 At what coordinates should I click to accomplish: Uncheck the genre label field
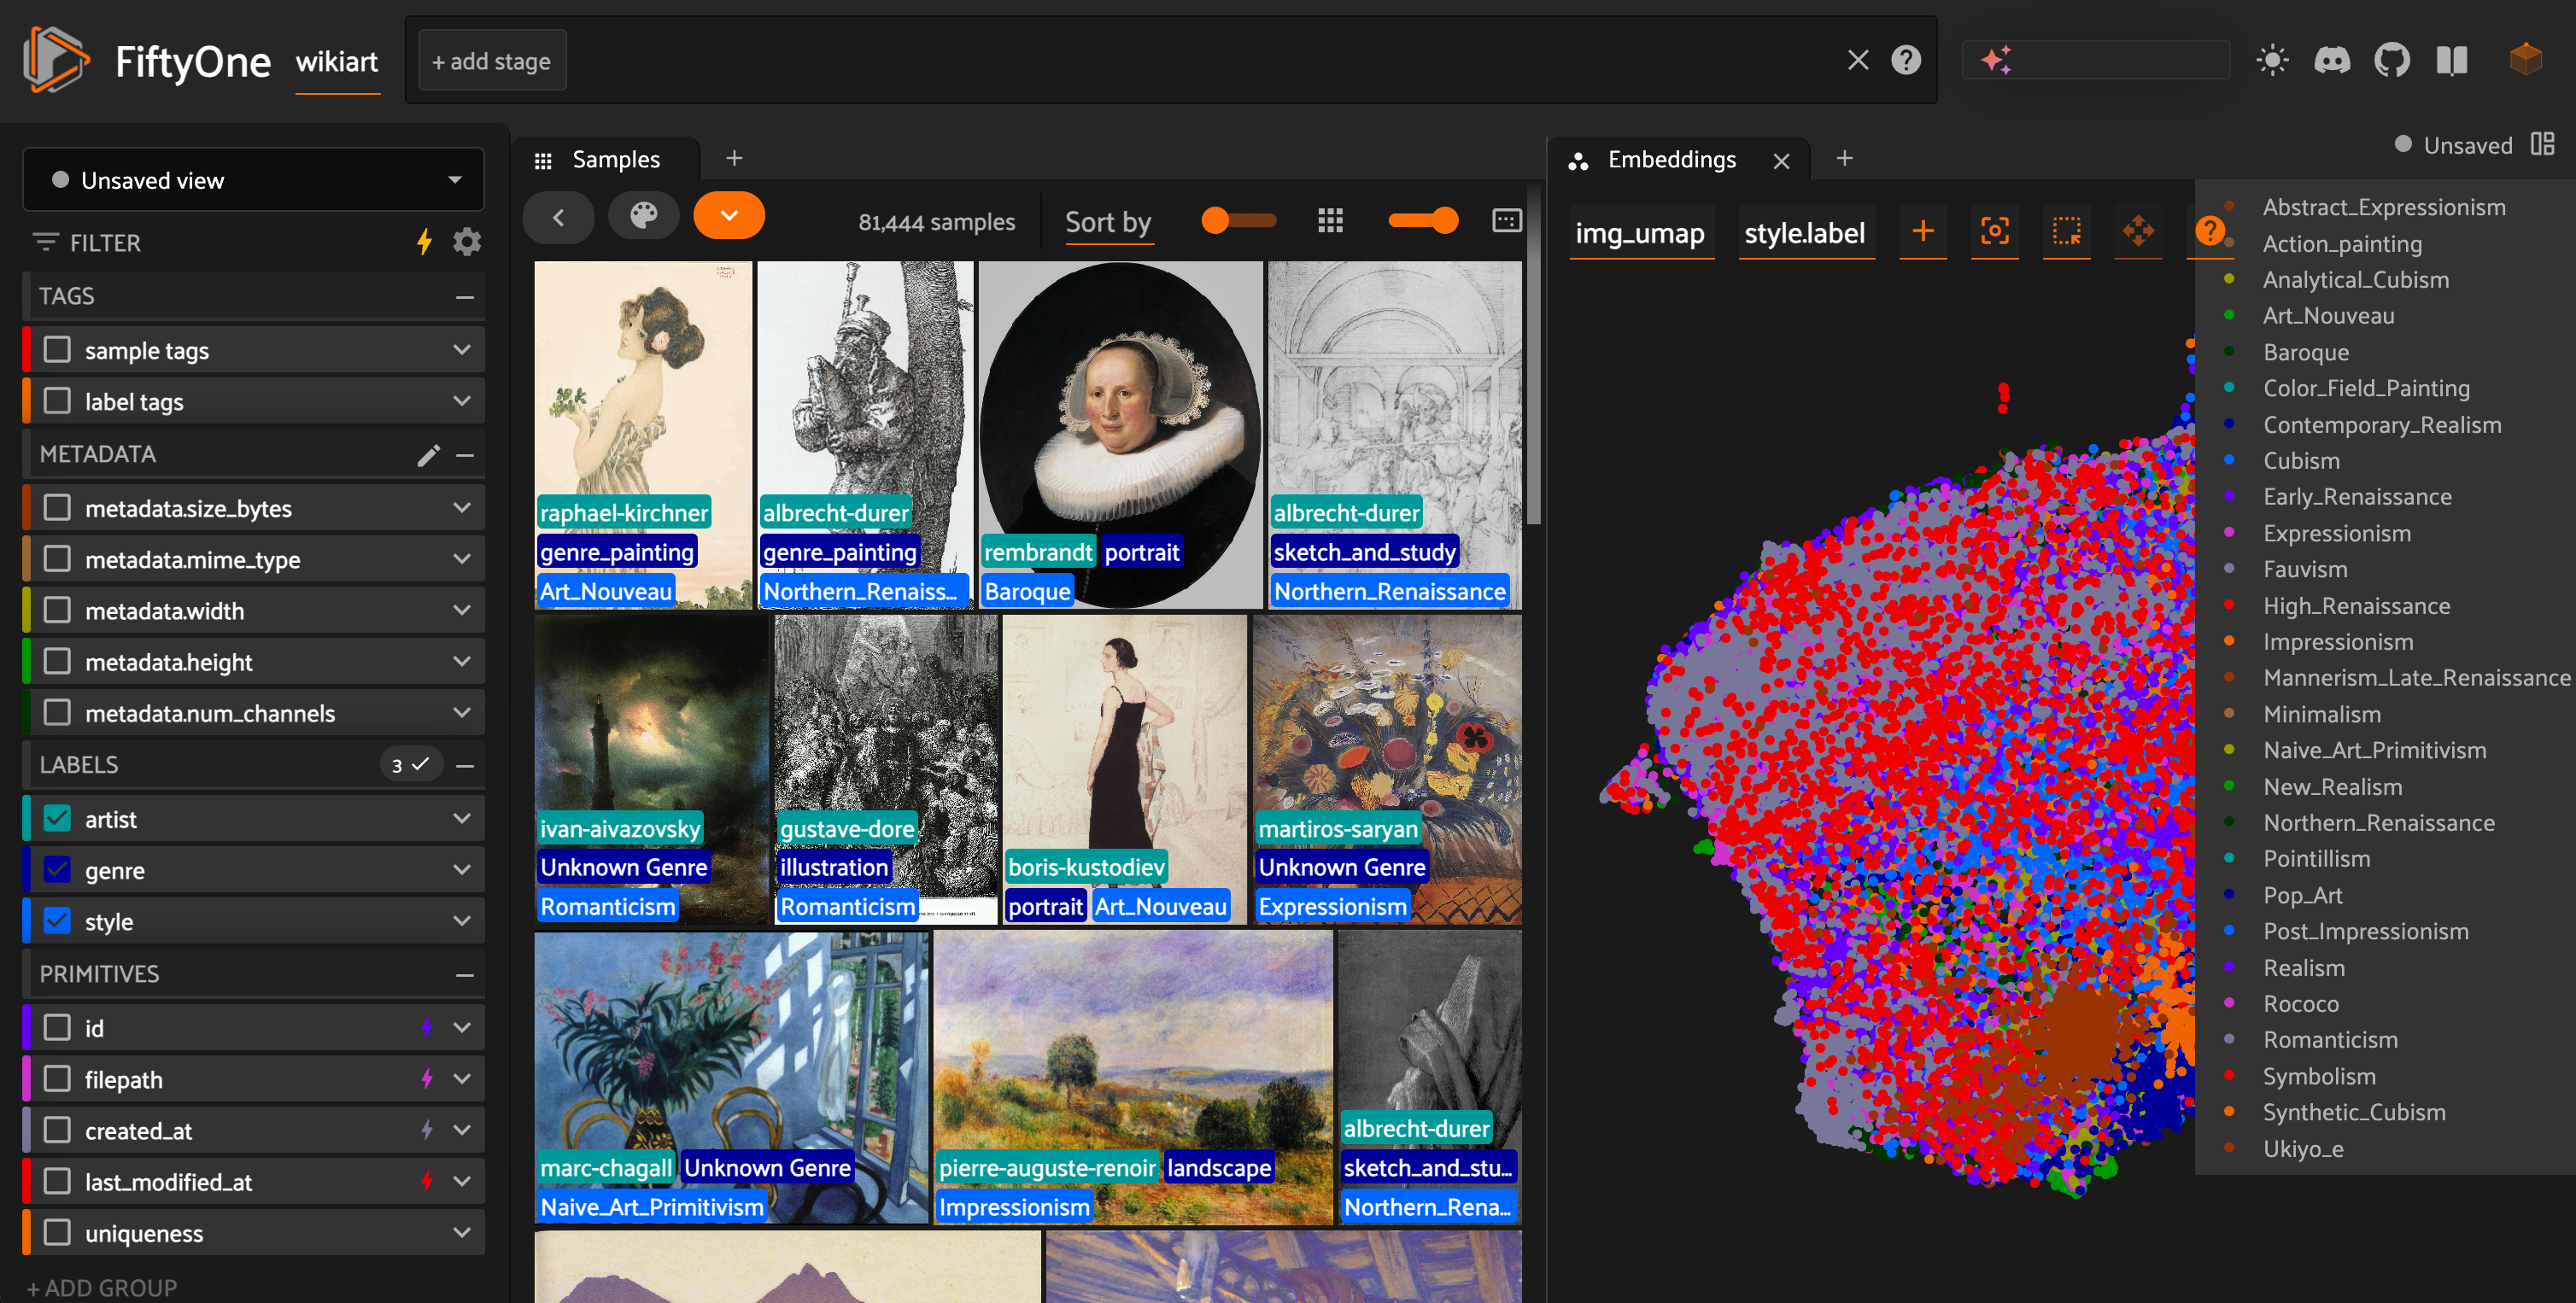coord(58,870)
